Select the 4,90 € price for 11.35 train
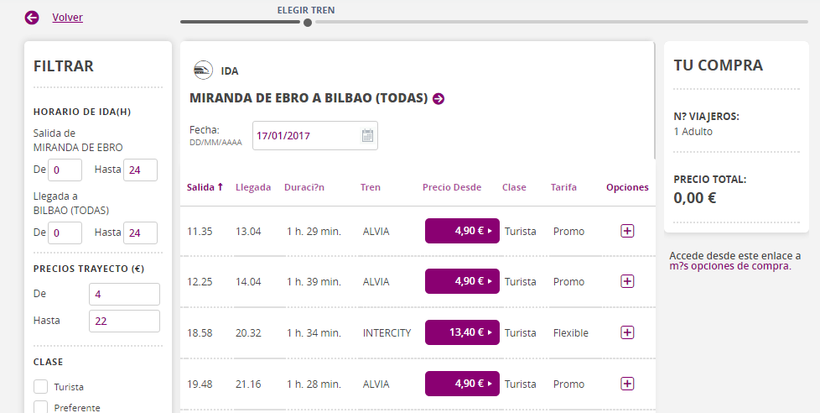 pos(461,231)
